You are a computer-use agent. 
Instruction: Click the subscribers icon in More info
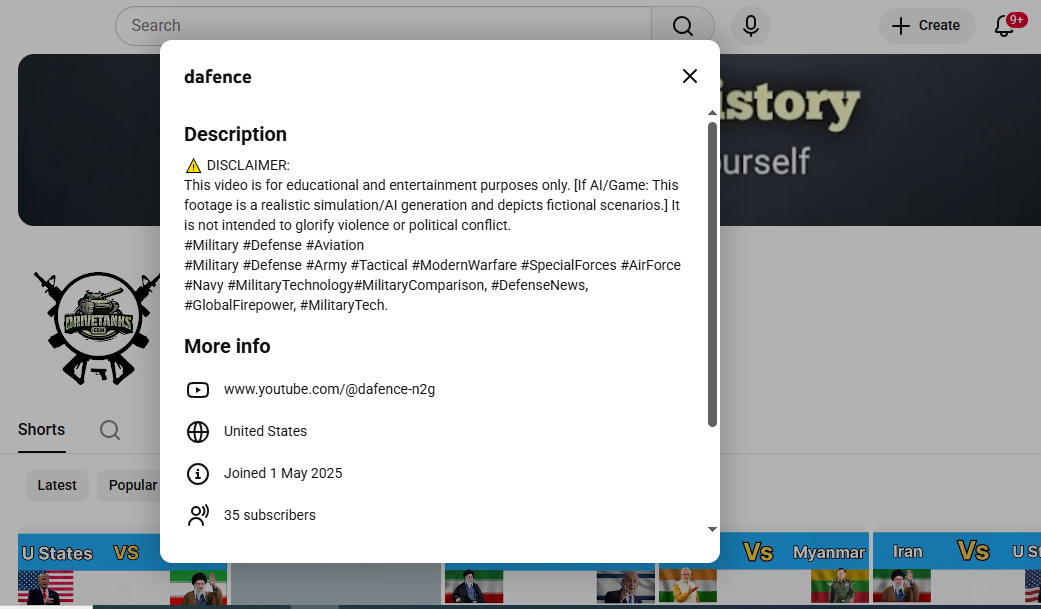[x=198, y=516]
